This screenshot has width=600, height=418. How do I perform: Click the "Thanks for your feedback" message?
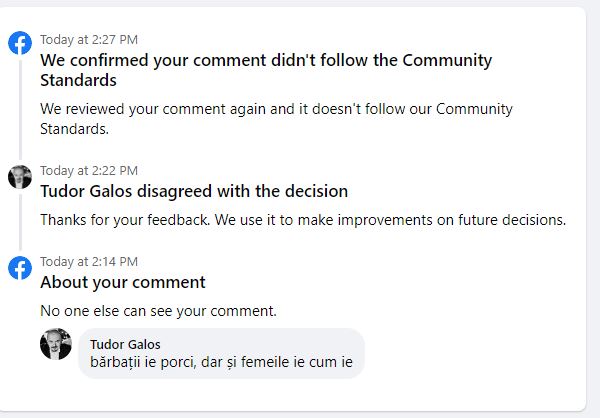point(303,219)
